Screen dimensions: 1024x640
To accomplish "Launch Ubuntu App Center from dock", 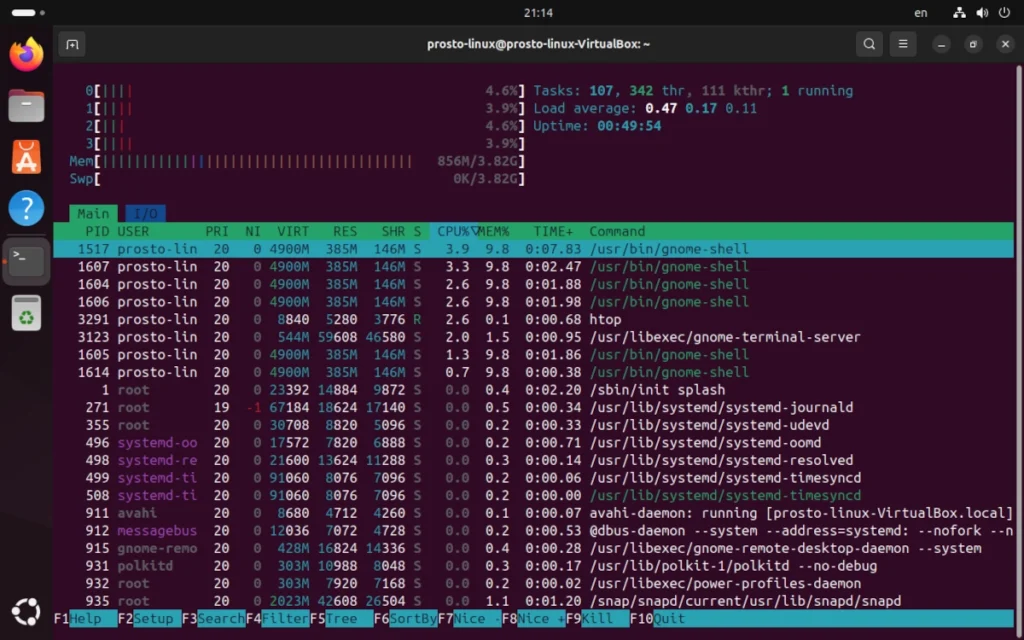I will coord(26,157).
